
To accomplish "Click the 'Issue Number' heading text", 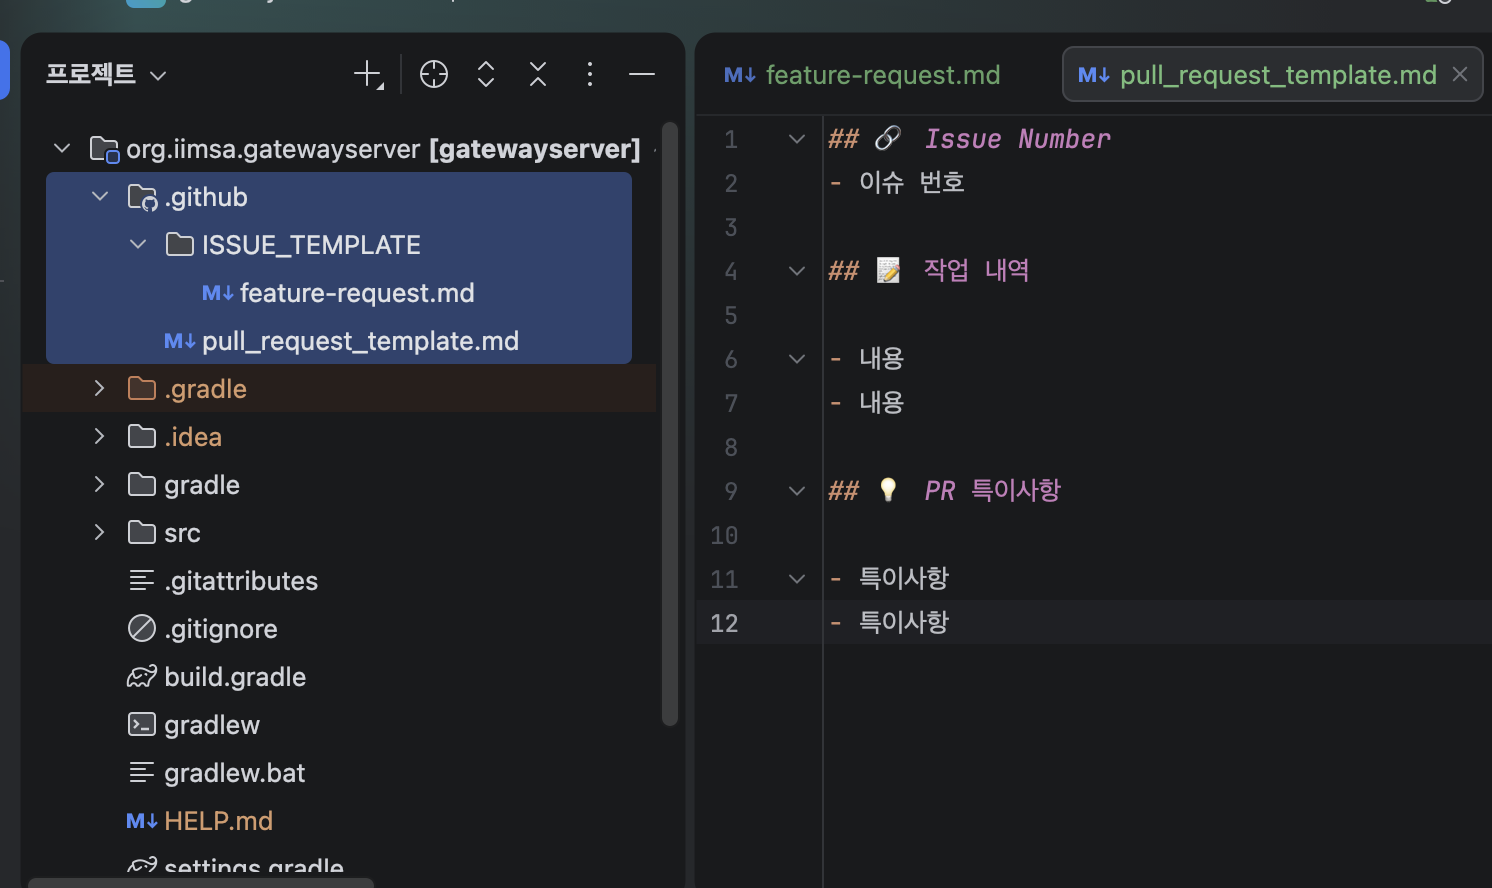I will click(x=1017, y=139).
